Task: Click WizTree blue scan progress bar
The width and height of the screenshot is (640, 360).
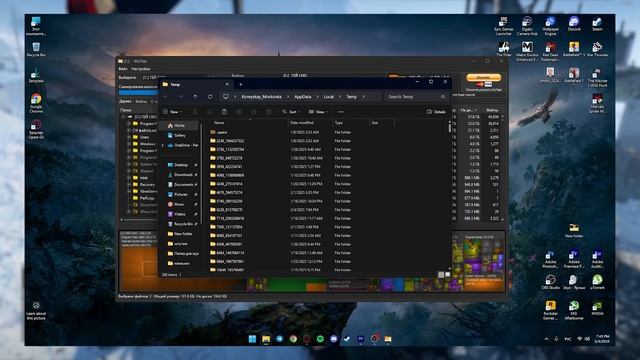Action: coord(138,93)
